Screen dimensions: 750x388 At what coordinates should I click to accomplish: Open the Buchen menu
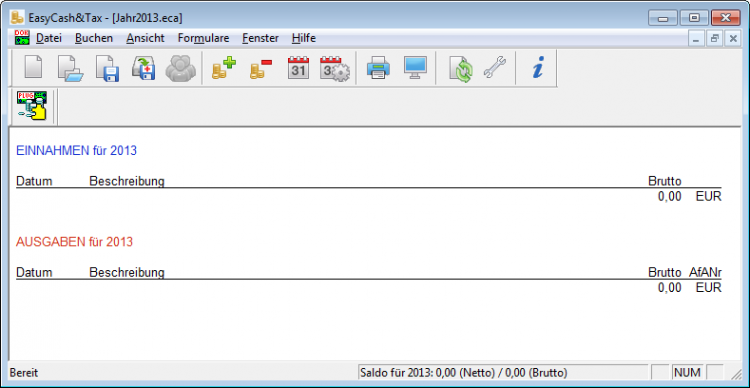(x=94, y=38)
